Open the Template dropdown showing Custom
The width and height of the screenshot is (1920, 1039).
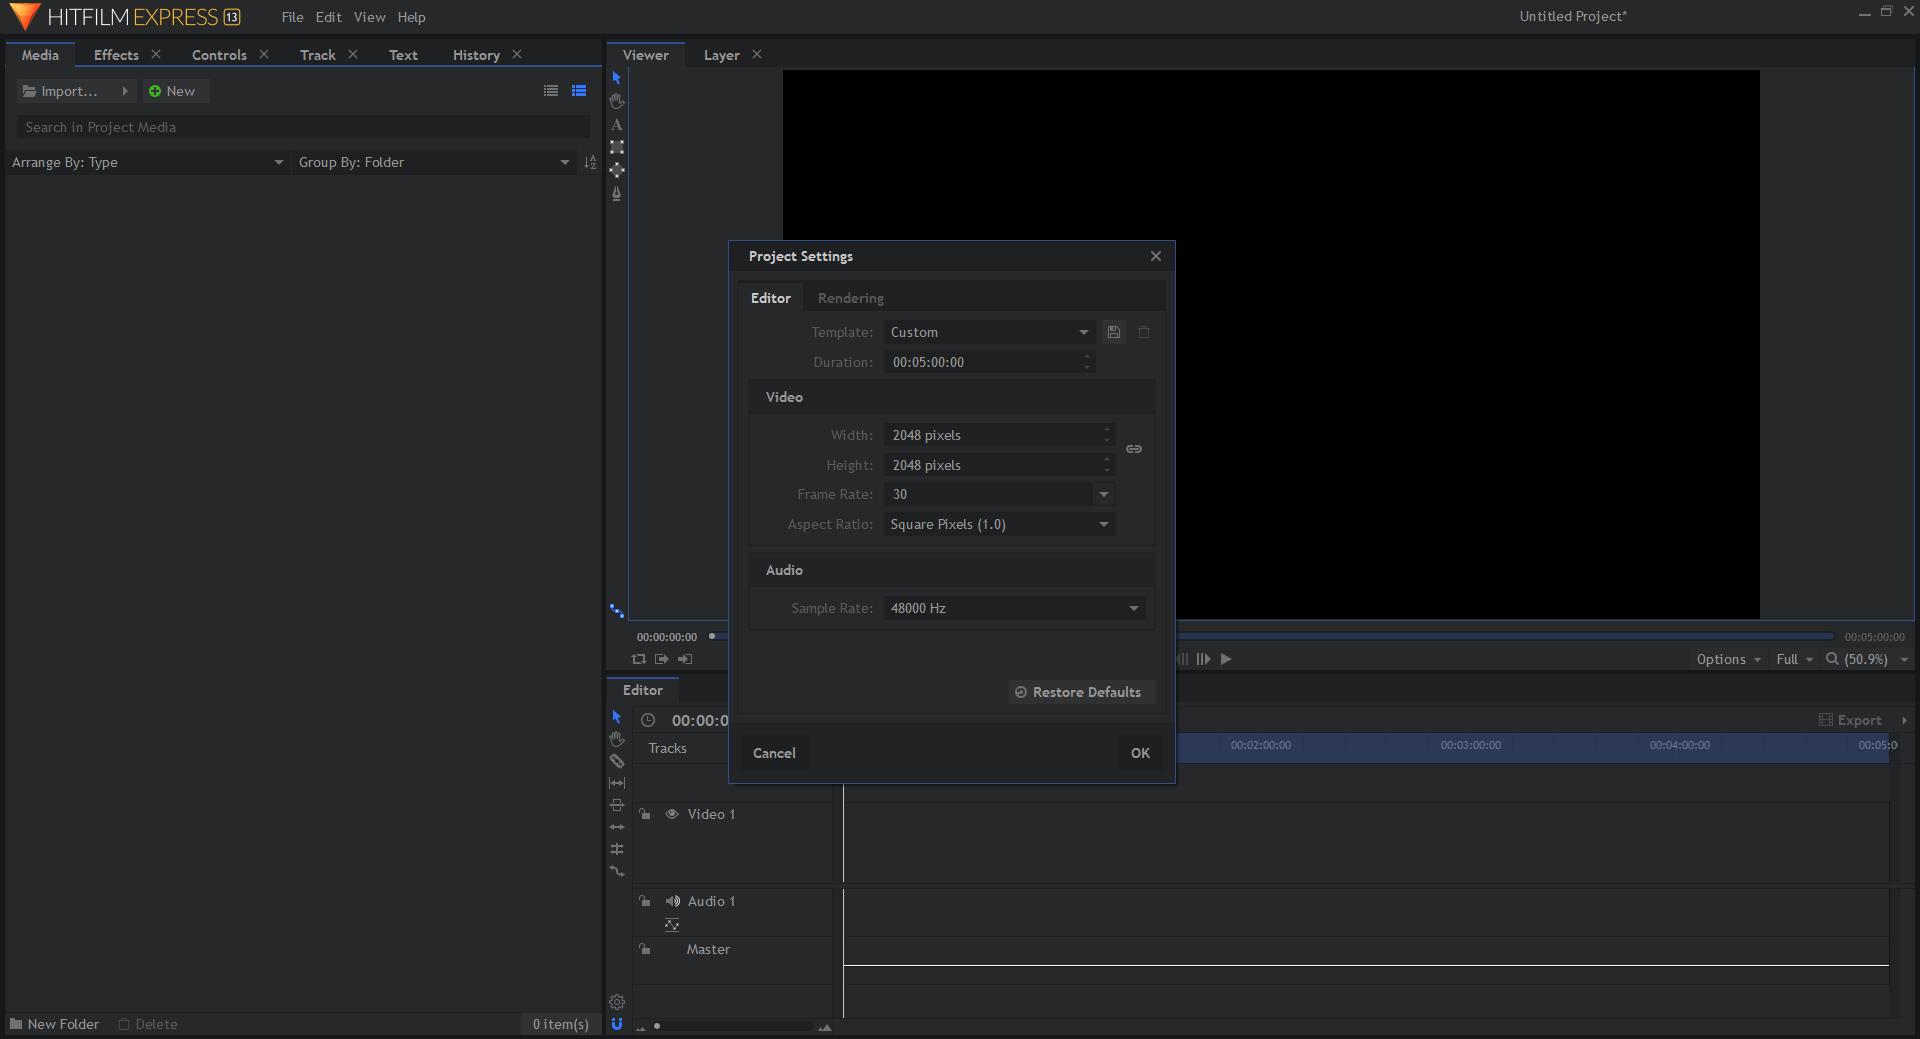987,332
